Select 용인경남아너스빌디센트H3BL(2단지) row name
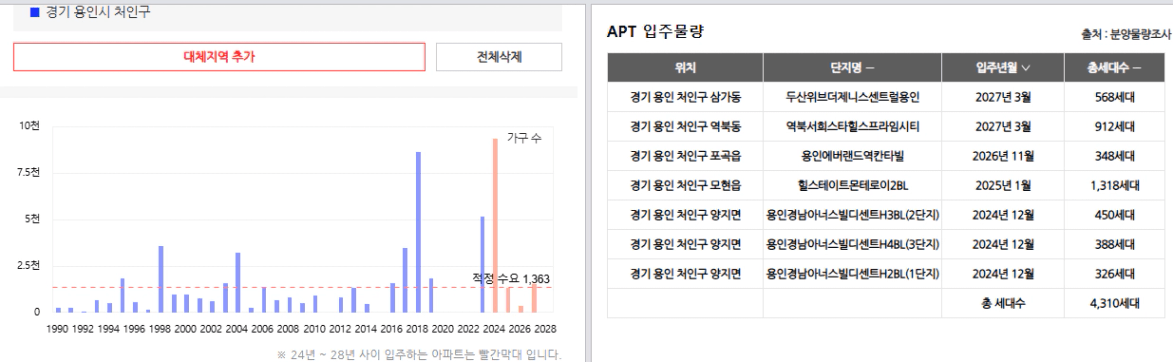 (x=852, y=215)
